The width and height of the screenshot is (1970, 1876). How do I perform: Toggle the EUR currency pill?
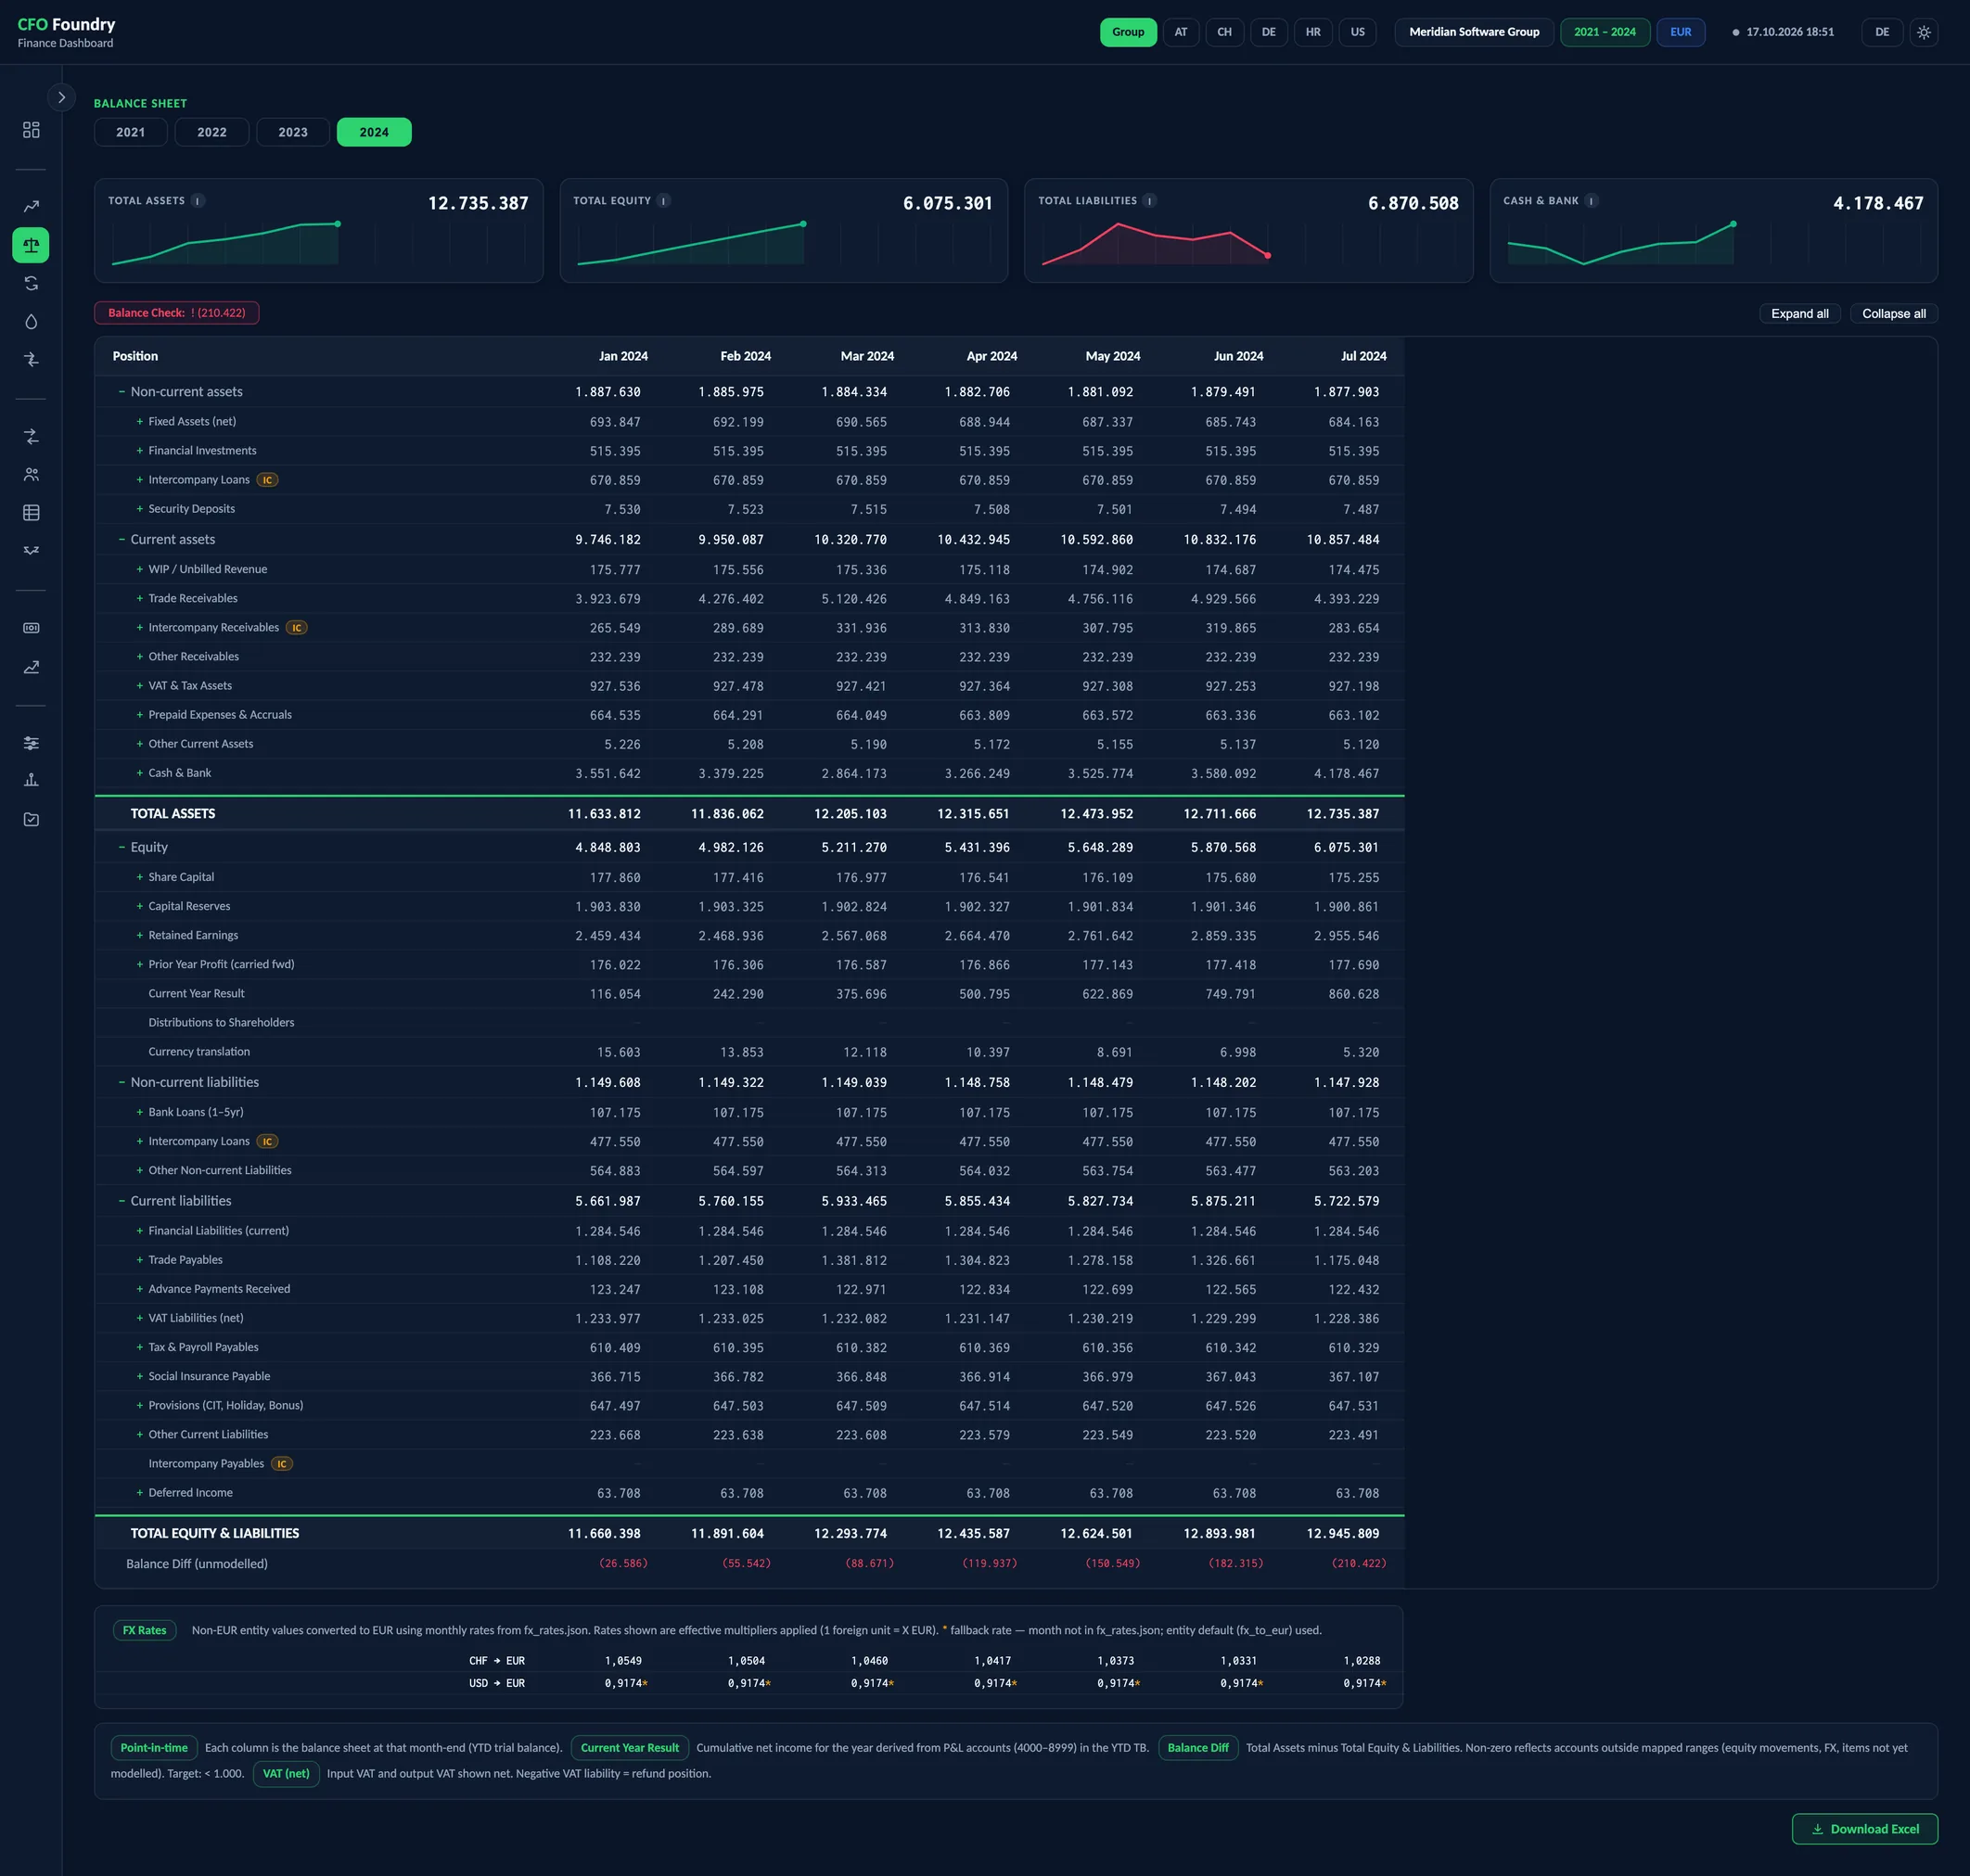pos(1681,32)
